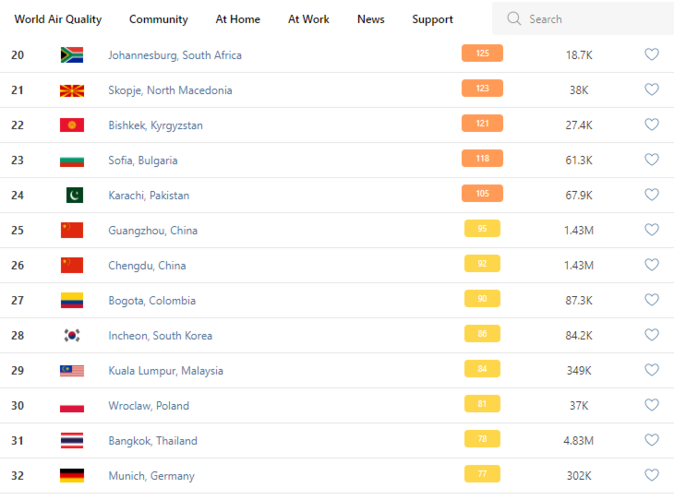The height and width of the screenshot is (500, 674).
Task: Favorite Johannesburg using its heart icon
Action: tap(651, 55)
